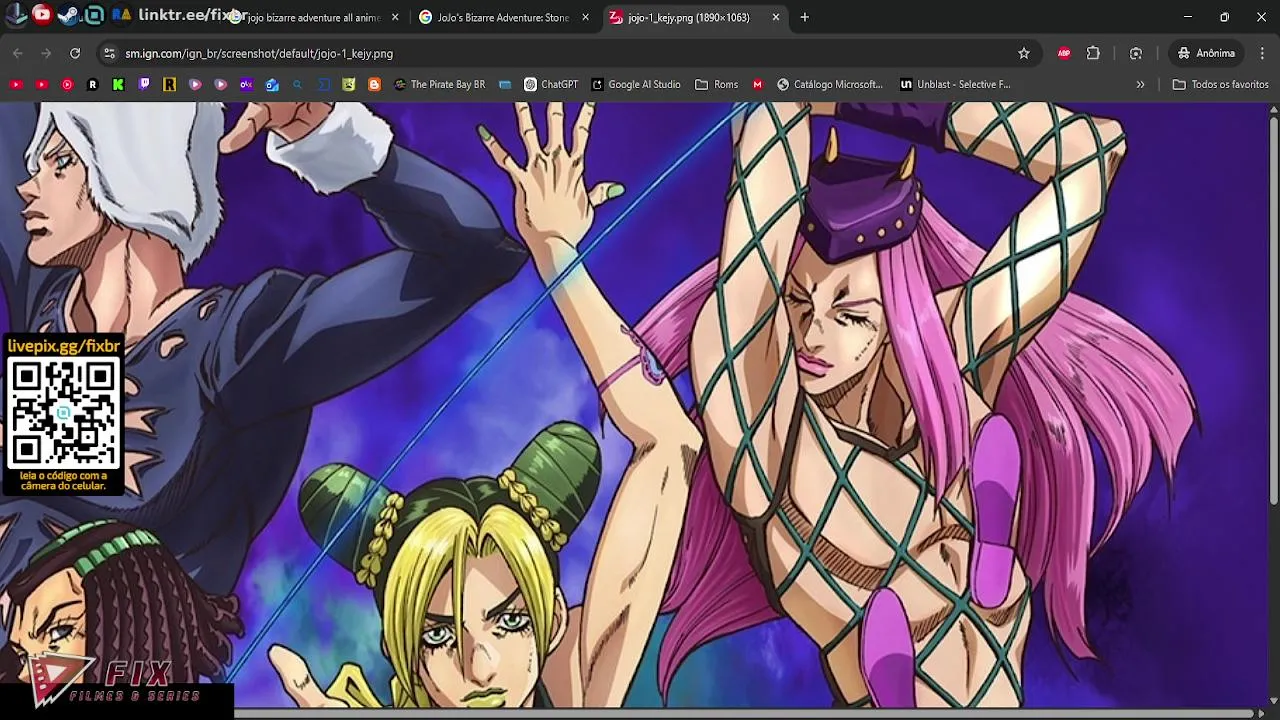Click the Google Lens search icon
This screenshot has width=1280, height=720.
1136,53
